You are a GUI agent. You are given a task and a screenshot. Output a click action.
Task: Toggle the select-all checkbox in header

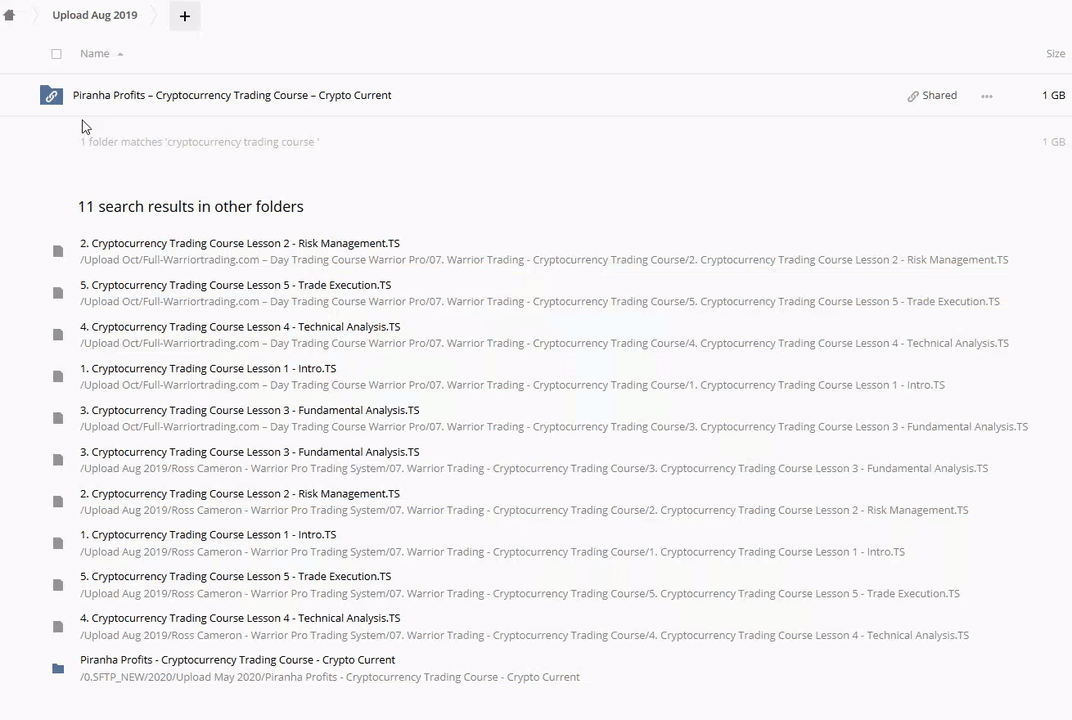pos(56,54)
